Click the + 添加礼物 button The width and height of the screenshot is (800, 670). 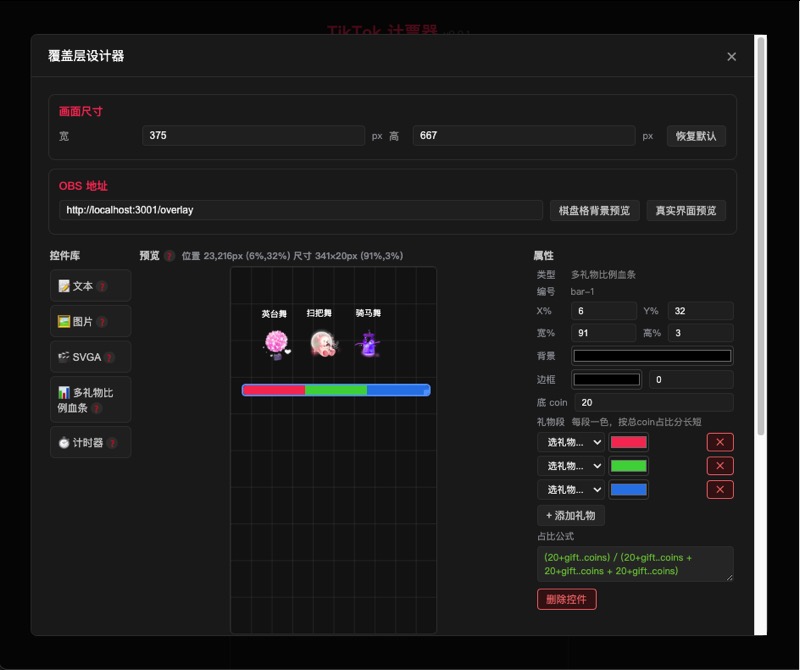[x=571, y=516]
